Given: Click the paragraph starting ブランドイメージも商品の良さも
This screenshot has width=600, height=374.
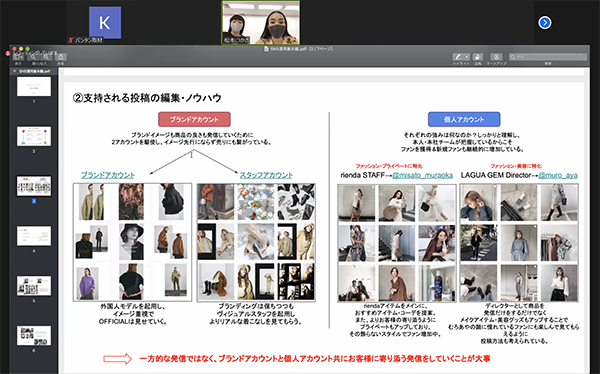Looking at the screenshot, I should pos(192,139).
